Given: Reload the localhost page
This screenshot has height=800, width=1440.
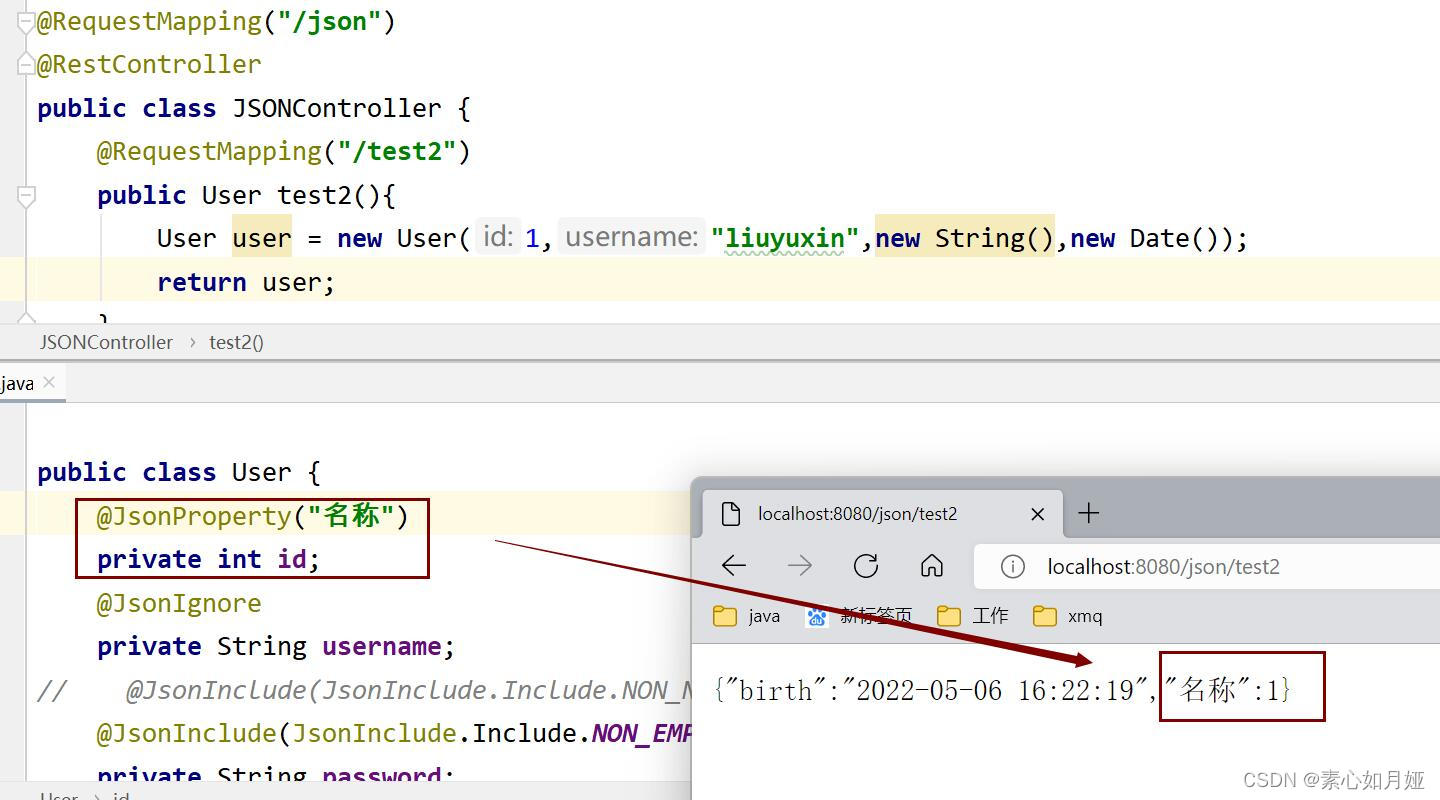Looking at the screenshot, I should tap(866, 566).
